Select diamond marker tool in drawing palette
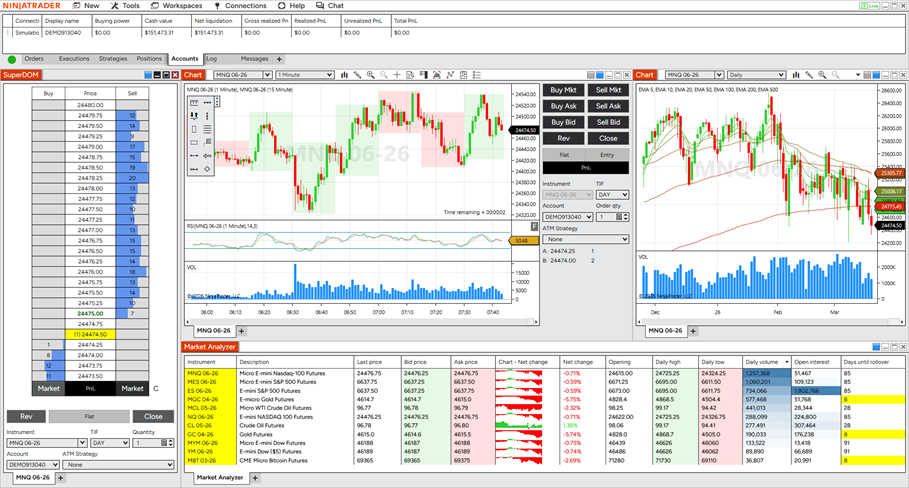The width and height of the screenshot is (909, 488). pyautogui.click(x=208, y=169)
